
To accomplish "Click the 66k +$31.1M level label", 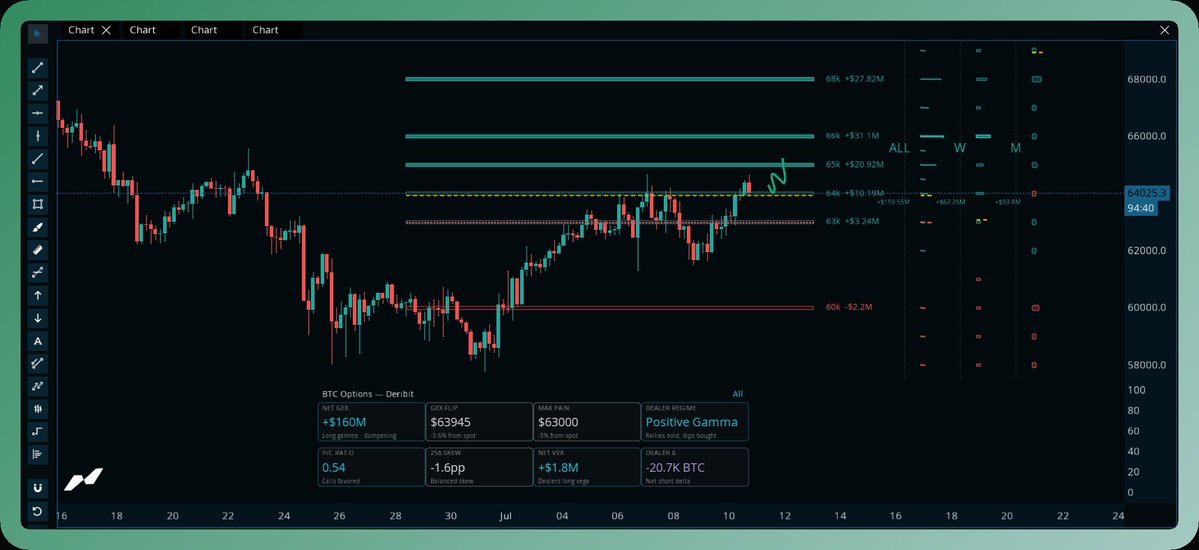I will click(852, 136).
